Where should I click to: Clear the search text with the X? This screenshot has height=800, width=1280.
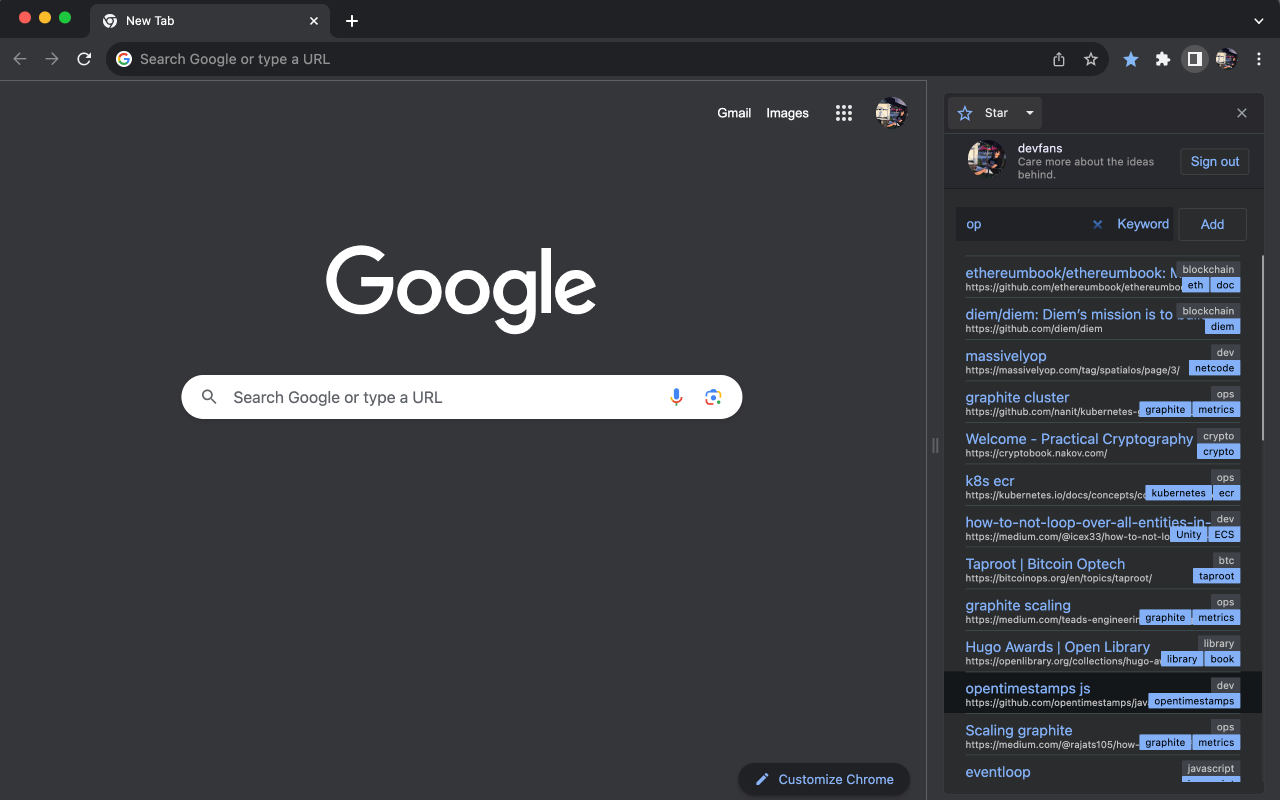coord(1097,224)
